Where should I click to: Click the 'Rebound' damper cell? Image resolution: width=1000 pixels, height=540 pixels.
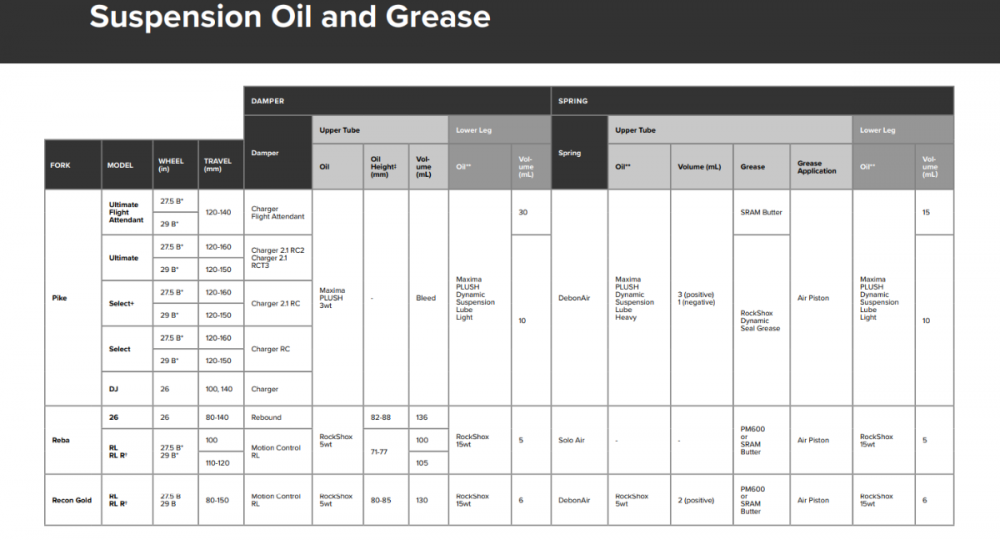[277, 418]
